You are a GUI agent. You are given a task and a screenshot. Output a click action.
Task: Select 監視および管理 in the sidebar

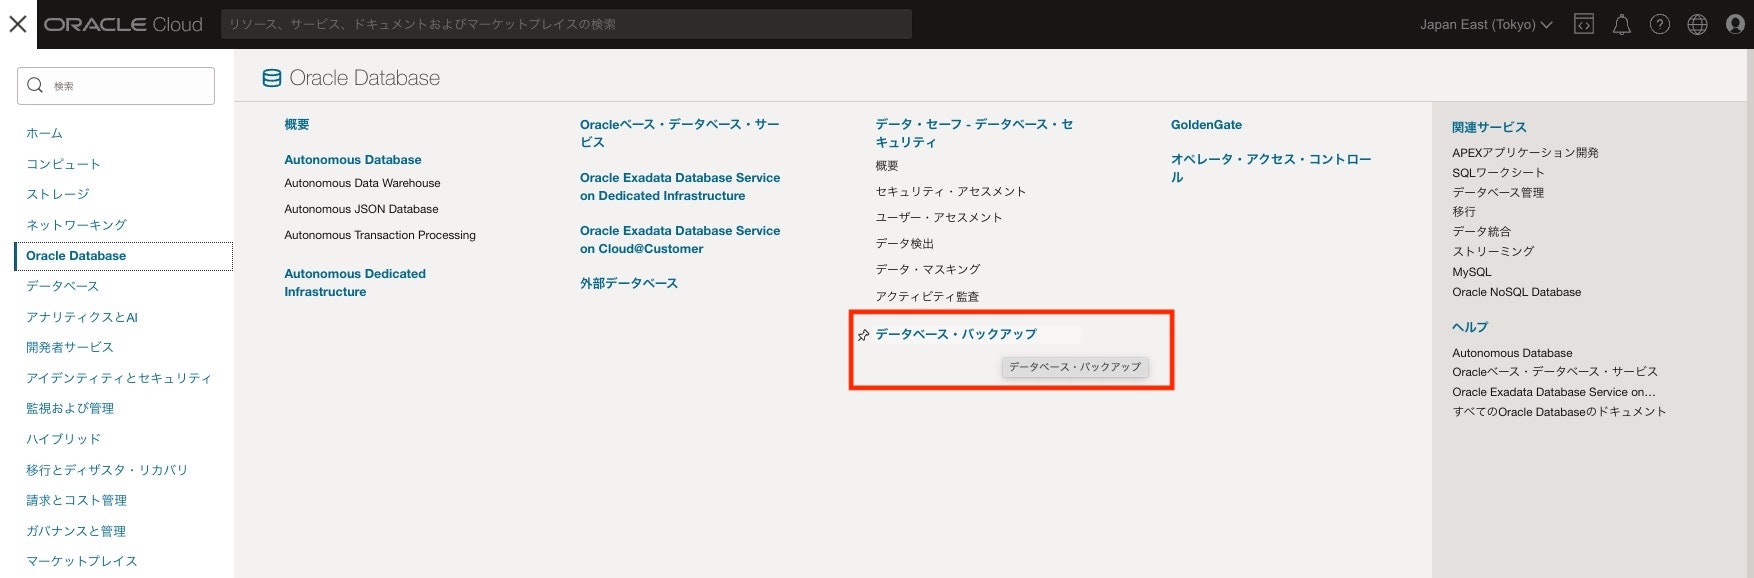[x=70, y=408]
